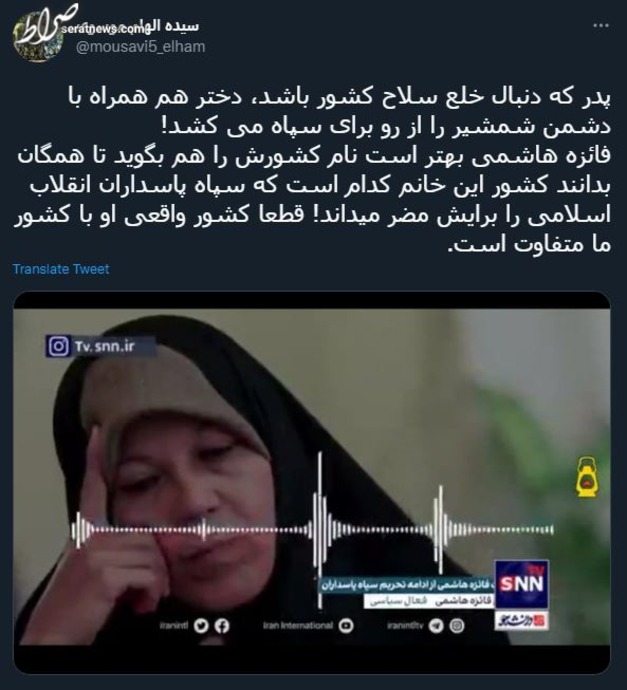Click the Iran International text in the video
Viewport: 627px width, 690px height.
pyautogui.click(x=298, y=625)
